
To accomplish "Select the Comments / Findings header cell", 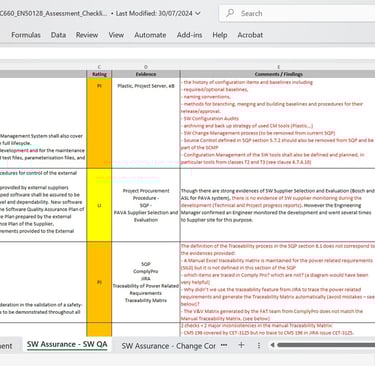I will tap(278, 74).
